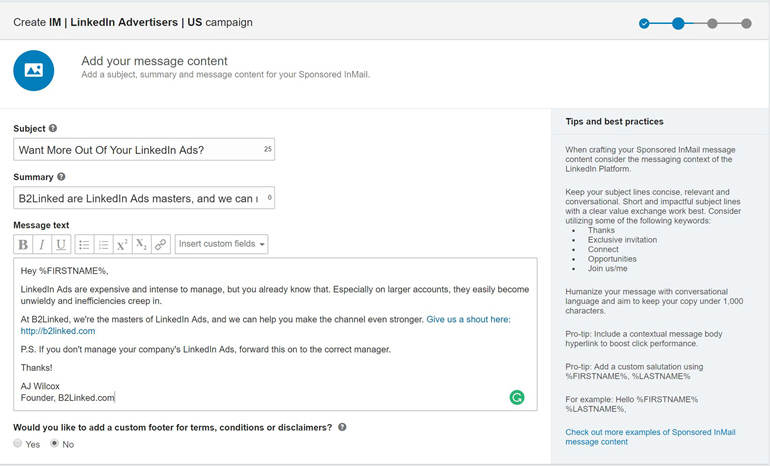
Task: Click the 'Tips and best practices' heading
Action: [614, 122]
